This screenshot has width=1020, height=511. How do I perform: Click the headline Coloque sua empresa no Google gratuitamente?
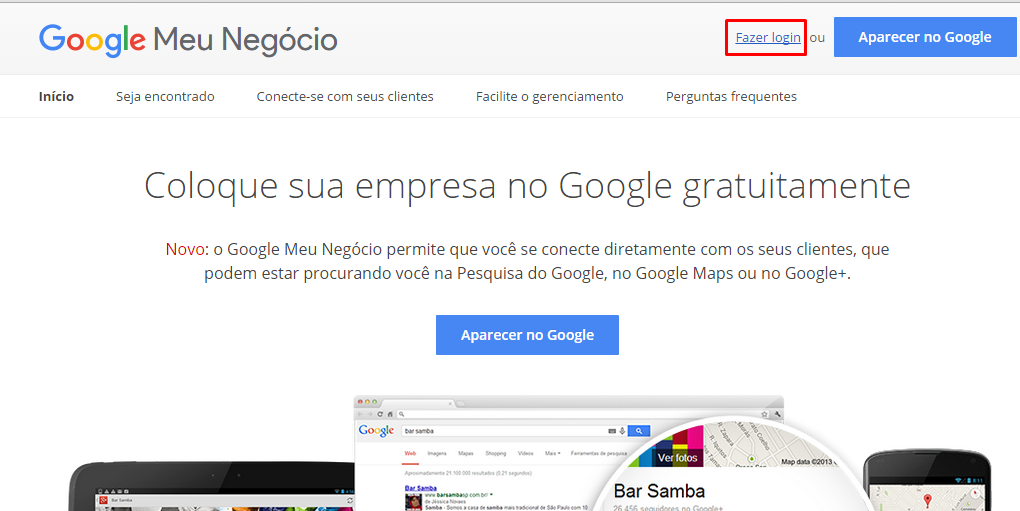[527, 186]
